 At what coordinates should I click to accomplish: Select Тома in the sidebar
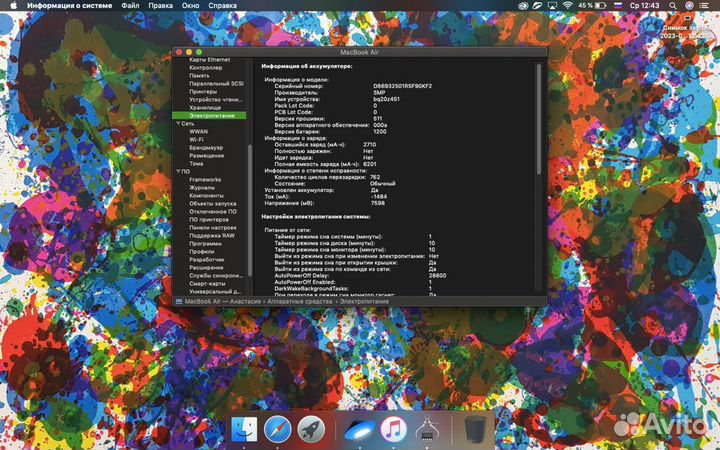(196, 163)
